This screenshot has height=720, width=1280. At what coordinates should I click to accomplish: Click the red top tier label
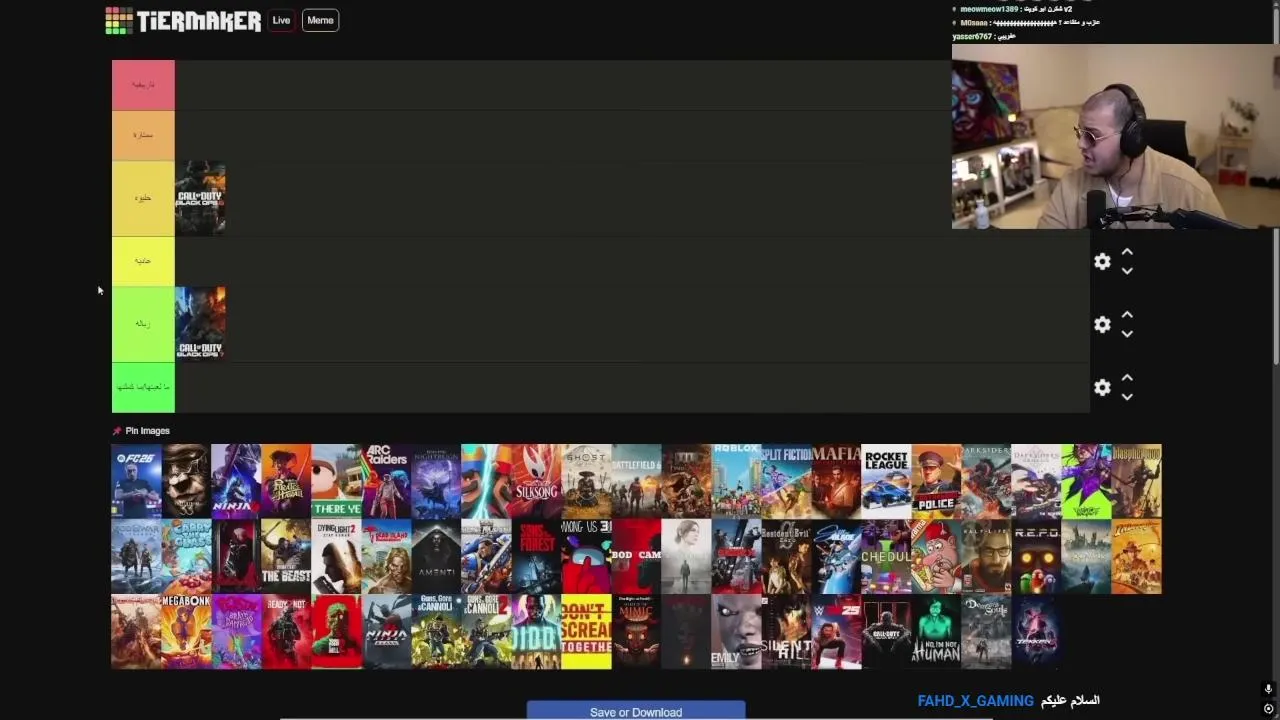(143, 85)
